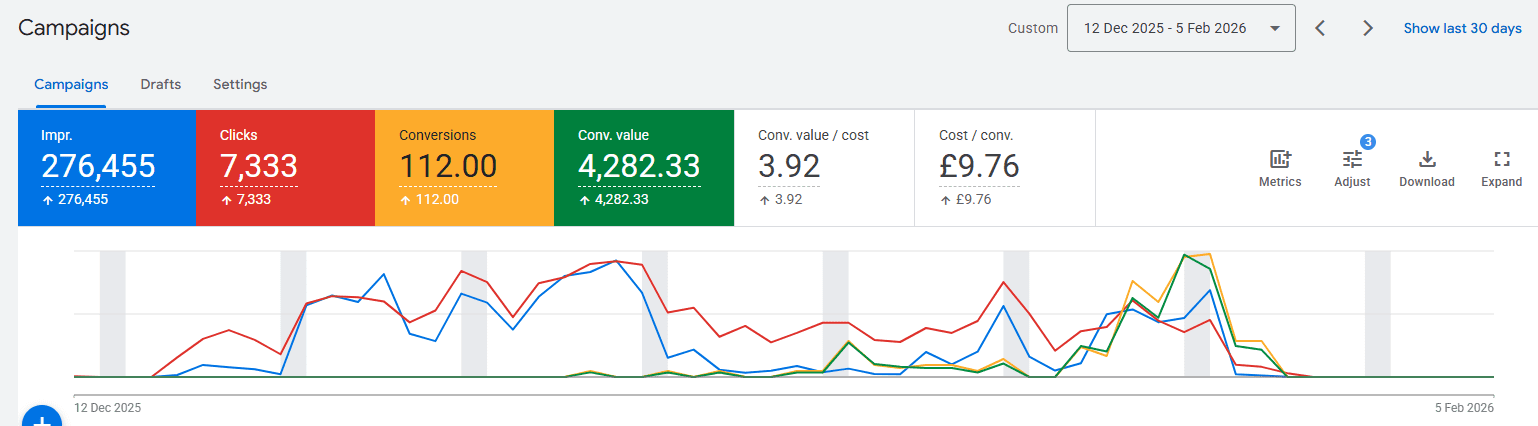The image size is (1538, 426).
Task: Click Show last 30 days link
Action: point(1462,28)
